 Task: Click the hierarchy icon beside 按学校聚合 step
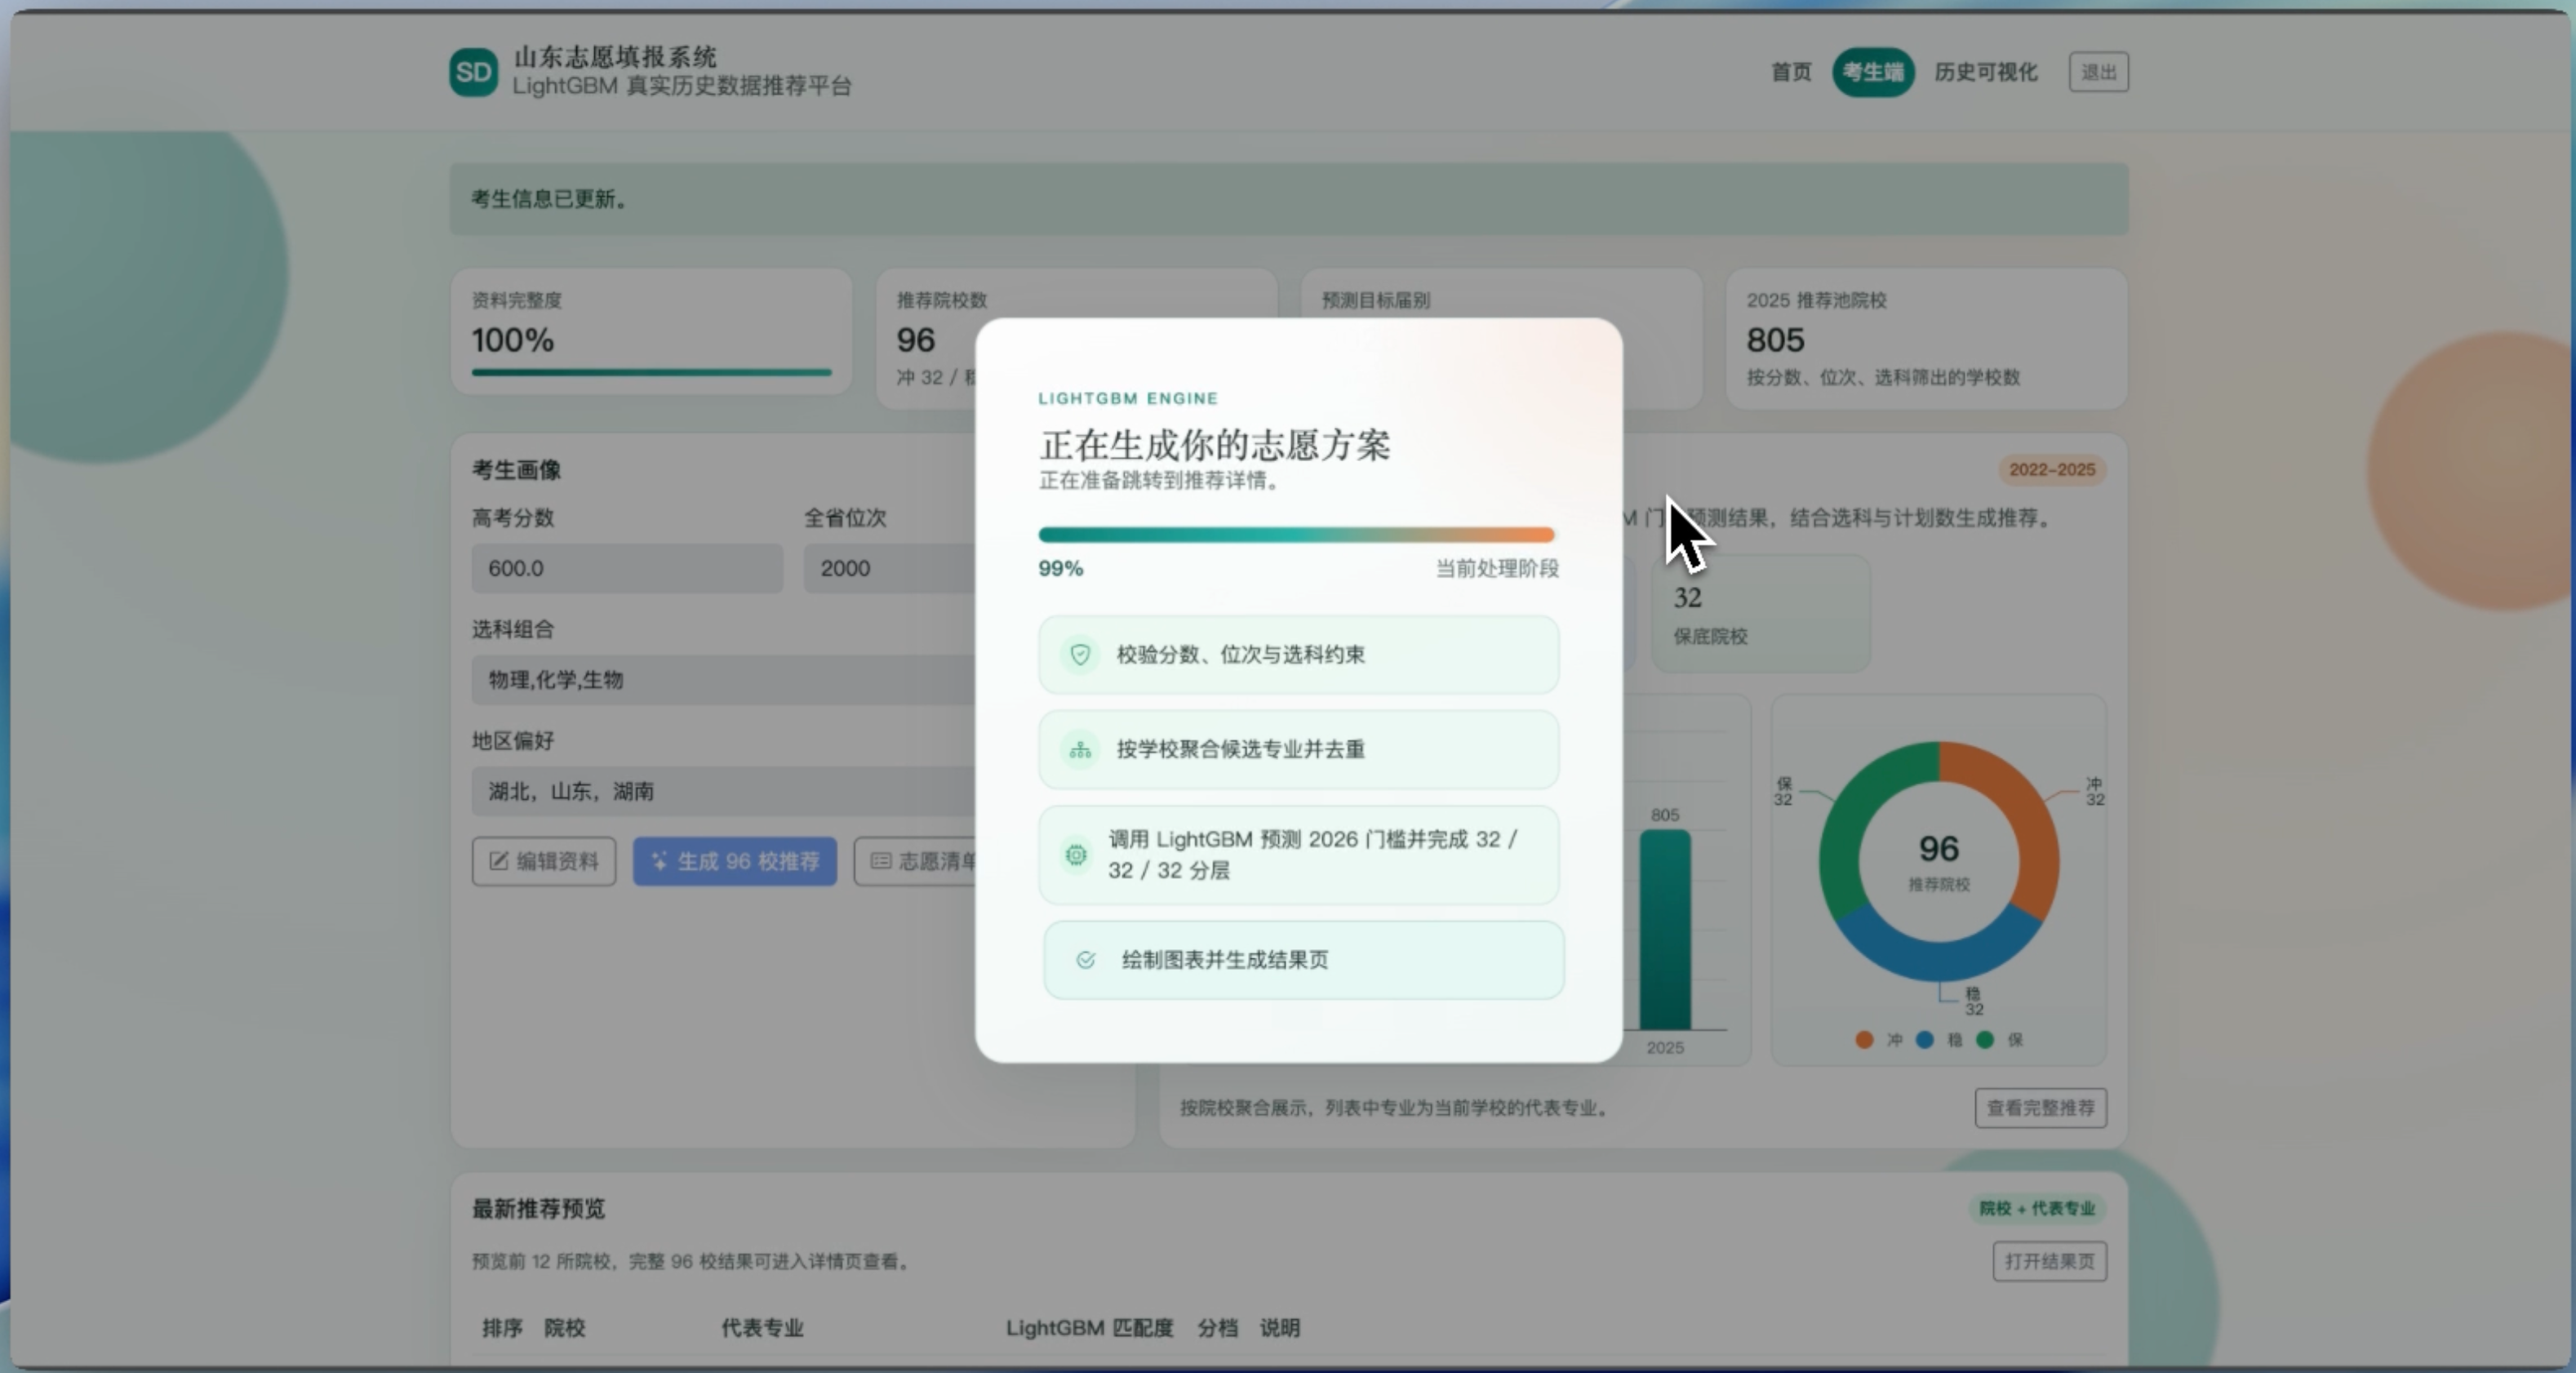pyautogui.click(x=1080, y=749)
